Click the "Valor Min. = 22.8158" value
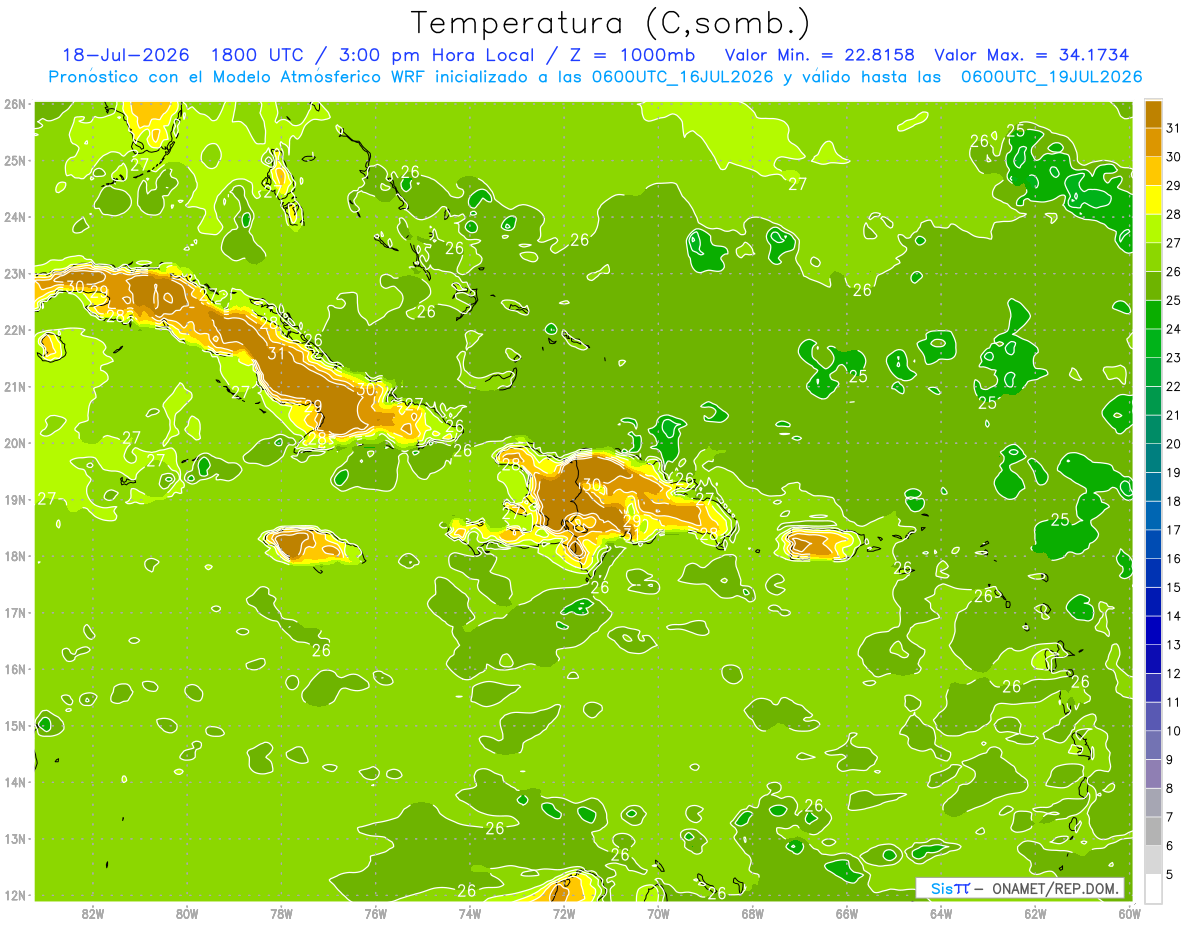This screenshot has width=1200, height=927. 820,56
